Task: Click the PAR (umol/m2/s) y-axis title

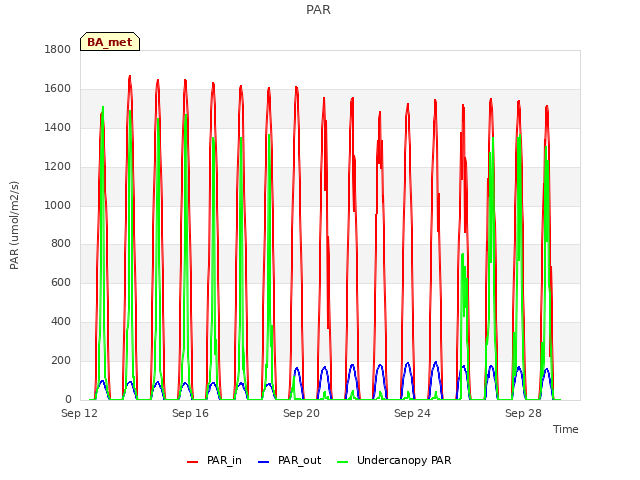Action: coord(14,225)
